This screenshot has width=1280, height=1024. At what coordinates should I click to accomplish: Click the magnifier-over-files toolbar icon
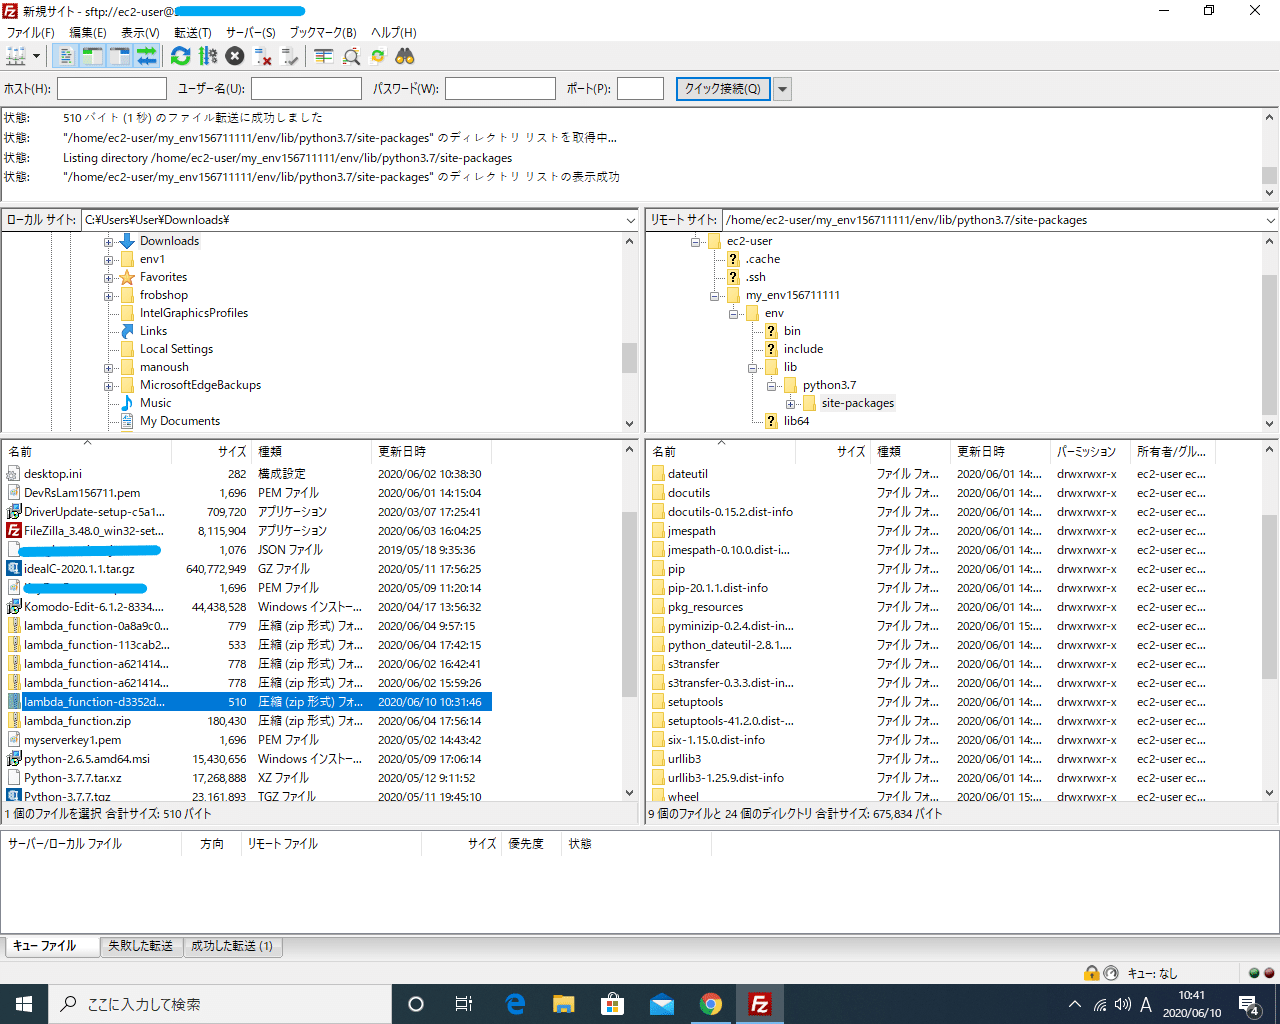coord(351,56)
